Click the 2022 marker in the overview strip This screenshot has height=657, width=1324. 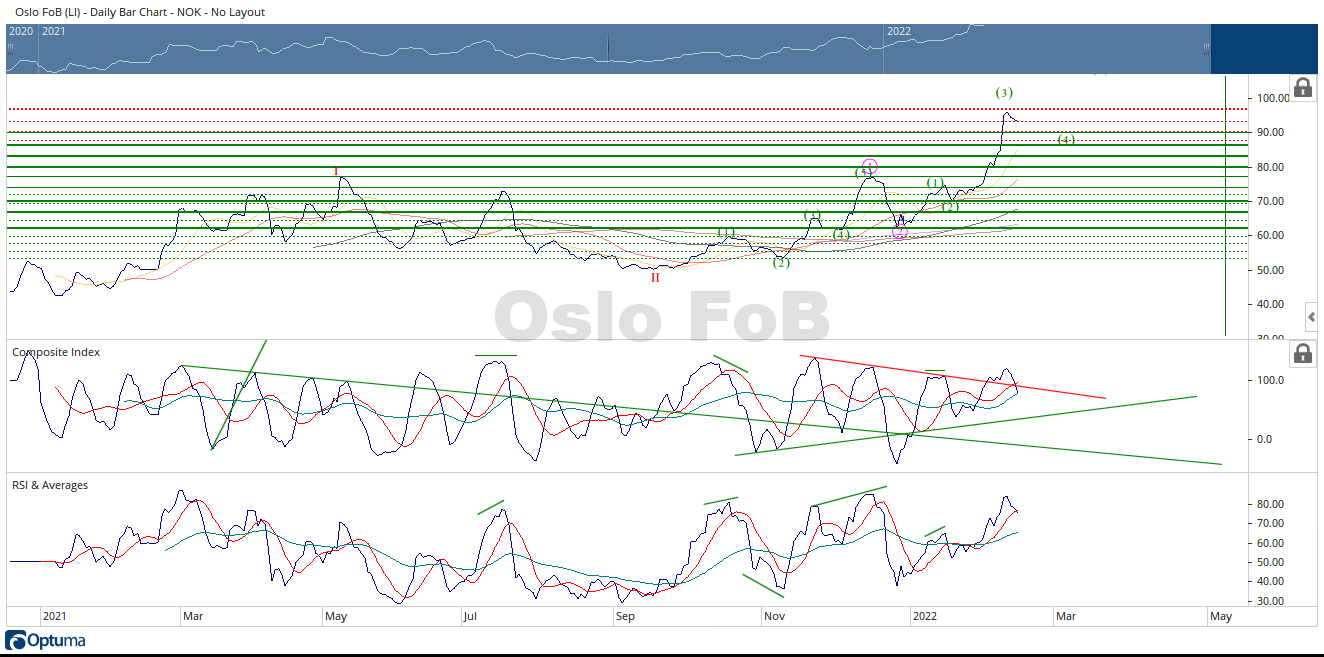pos(899,31)
